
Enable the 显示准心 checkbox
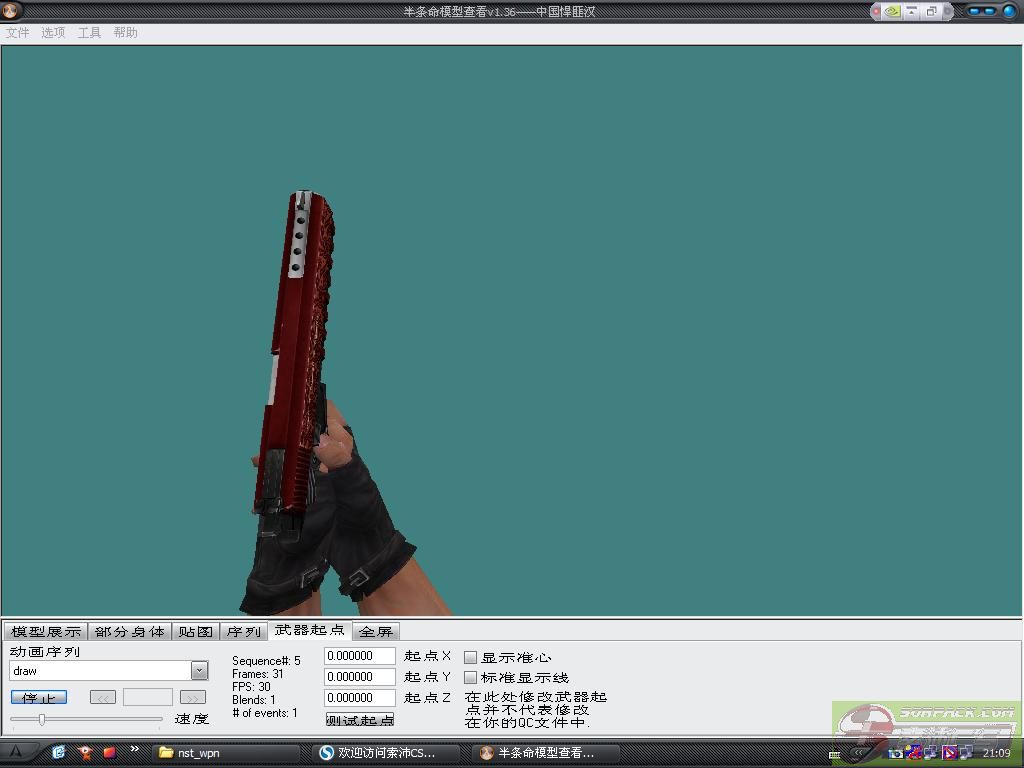click(x=471, y=658)
